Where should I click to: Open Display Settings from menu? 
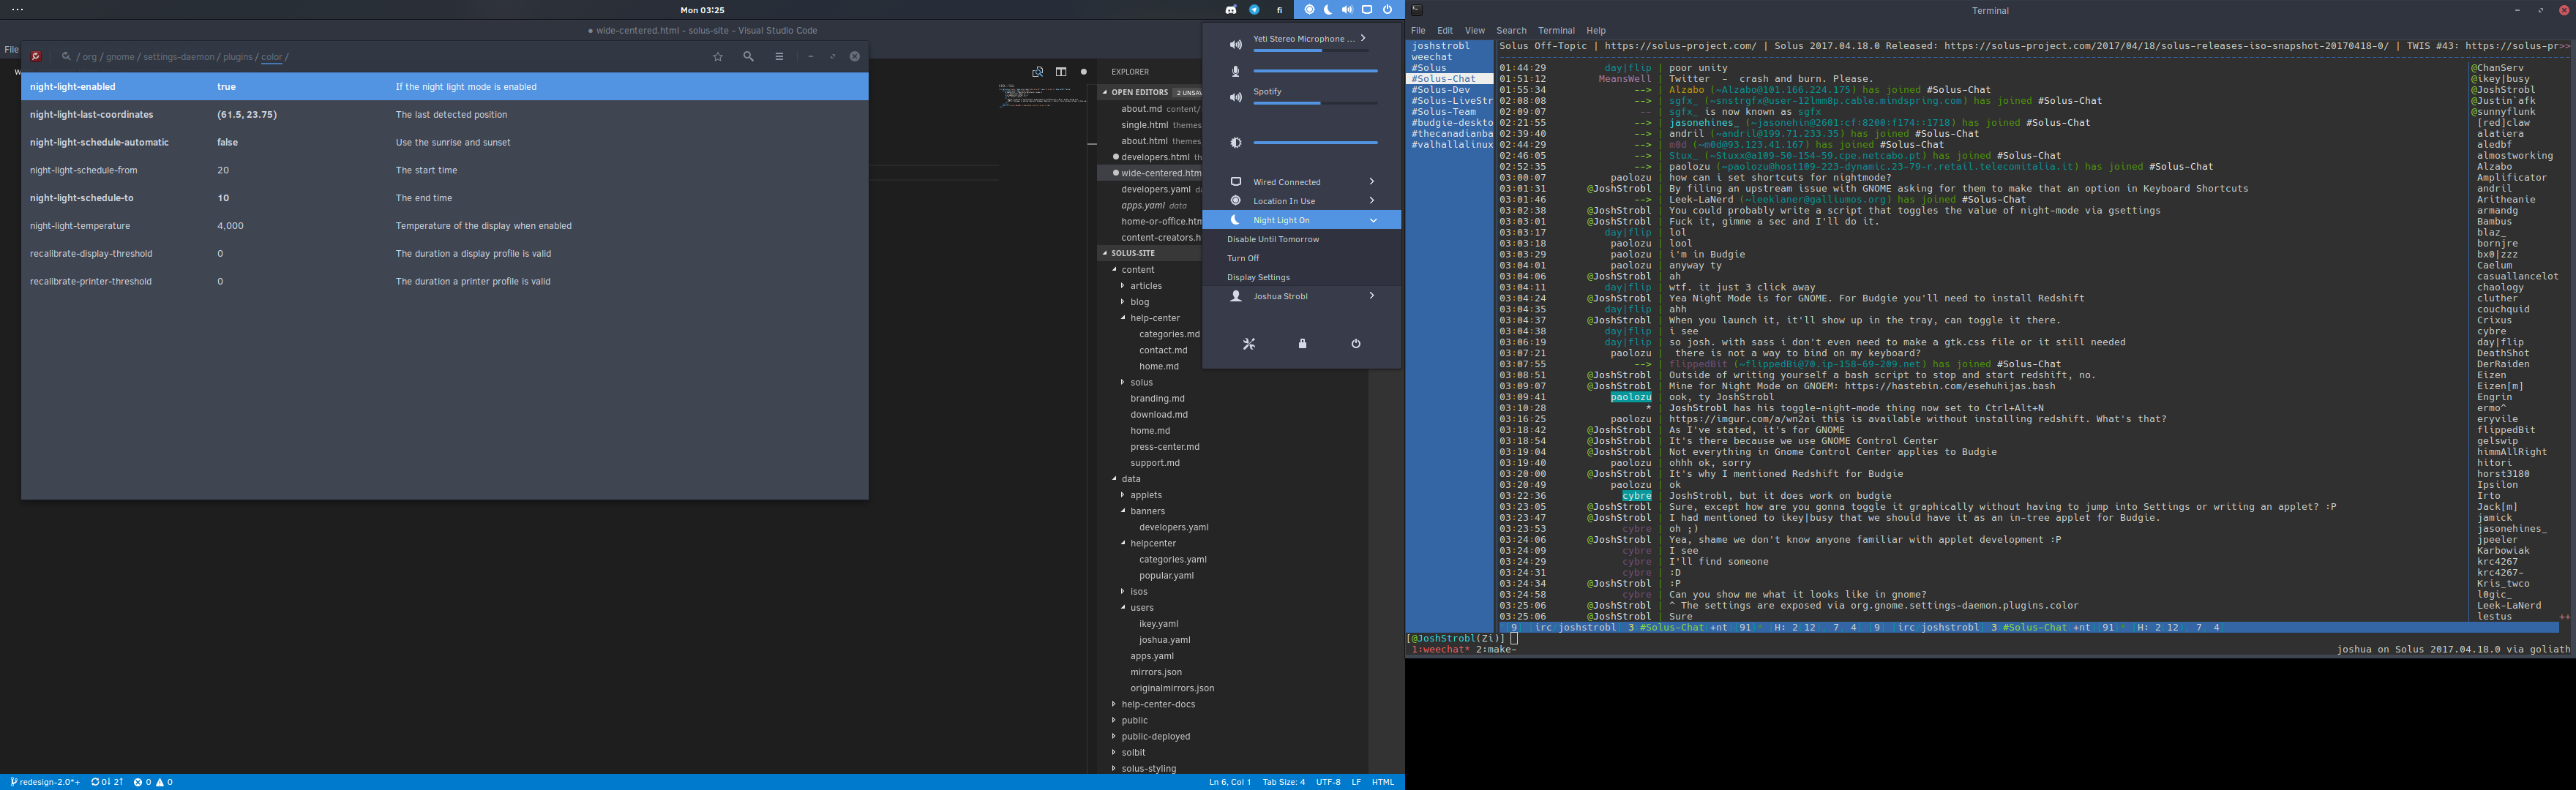(1258, 277)
